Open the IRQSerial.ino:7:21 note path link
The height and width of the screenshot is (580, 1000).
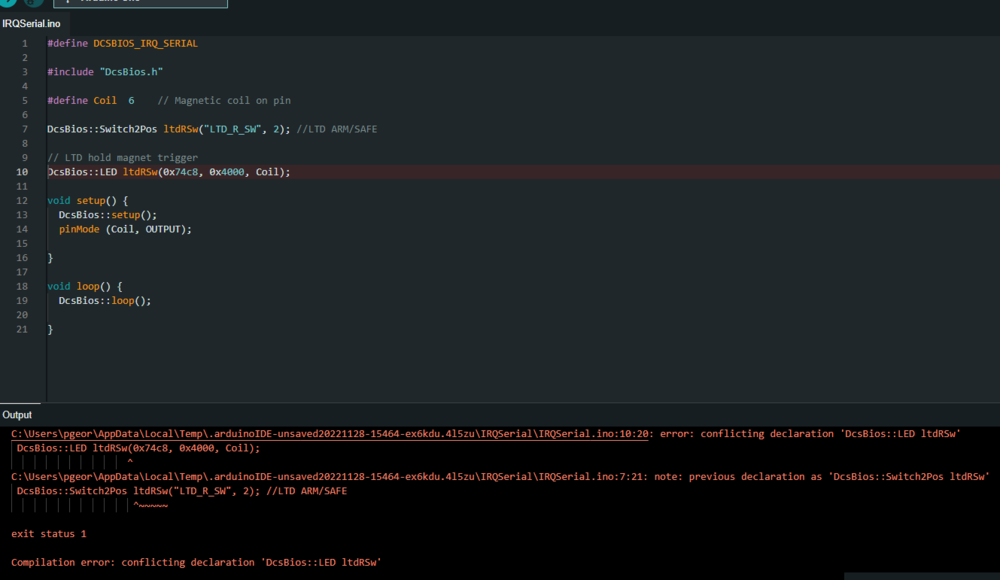coord(331,477)
